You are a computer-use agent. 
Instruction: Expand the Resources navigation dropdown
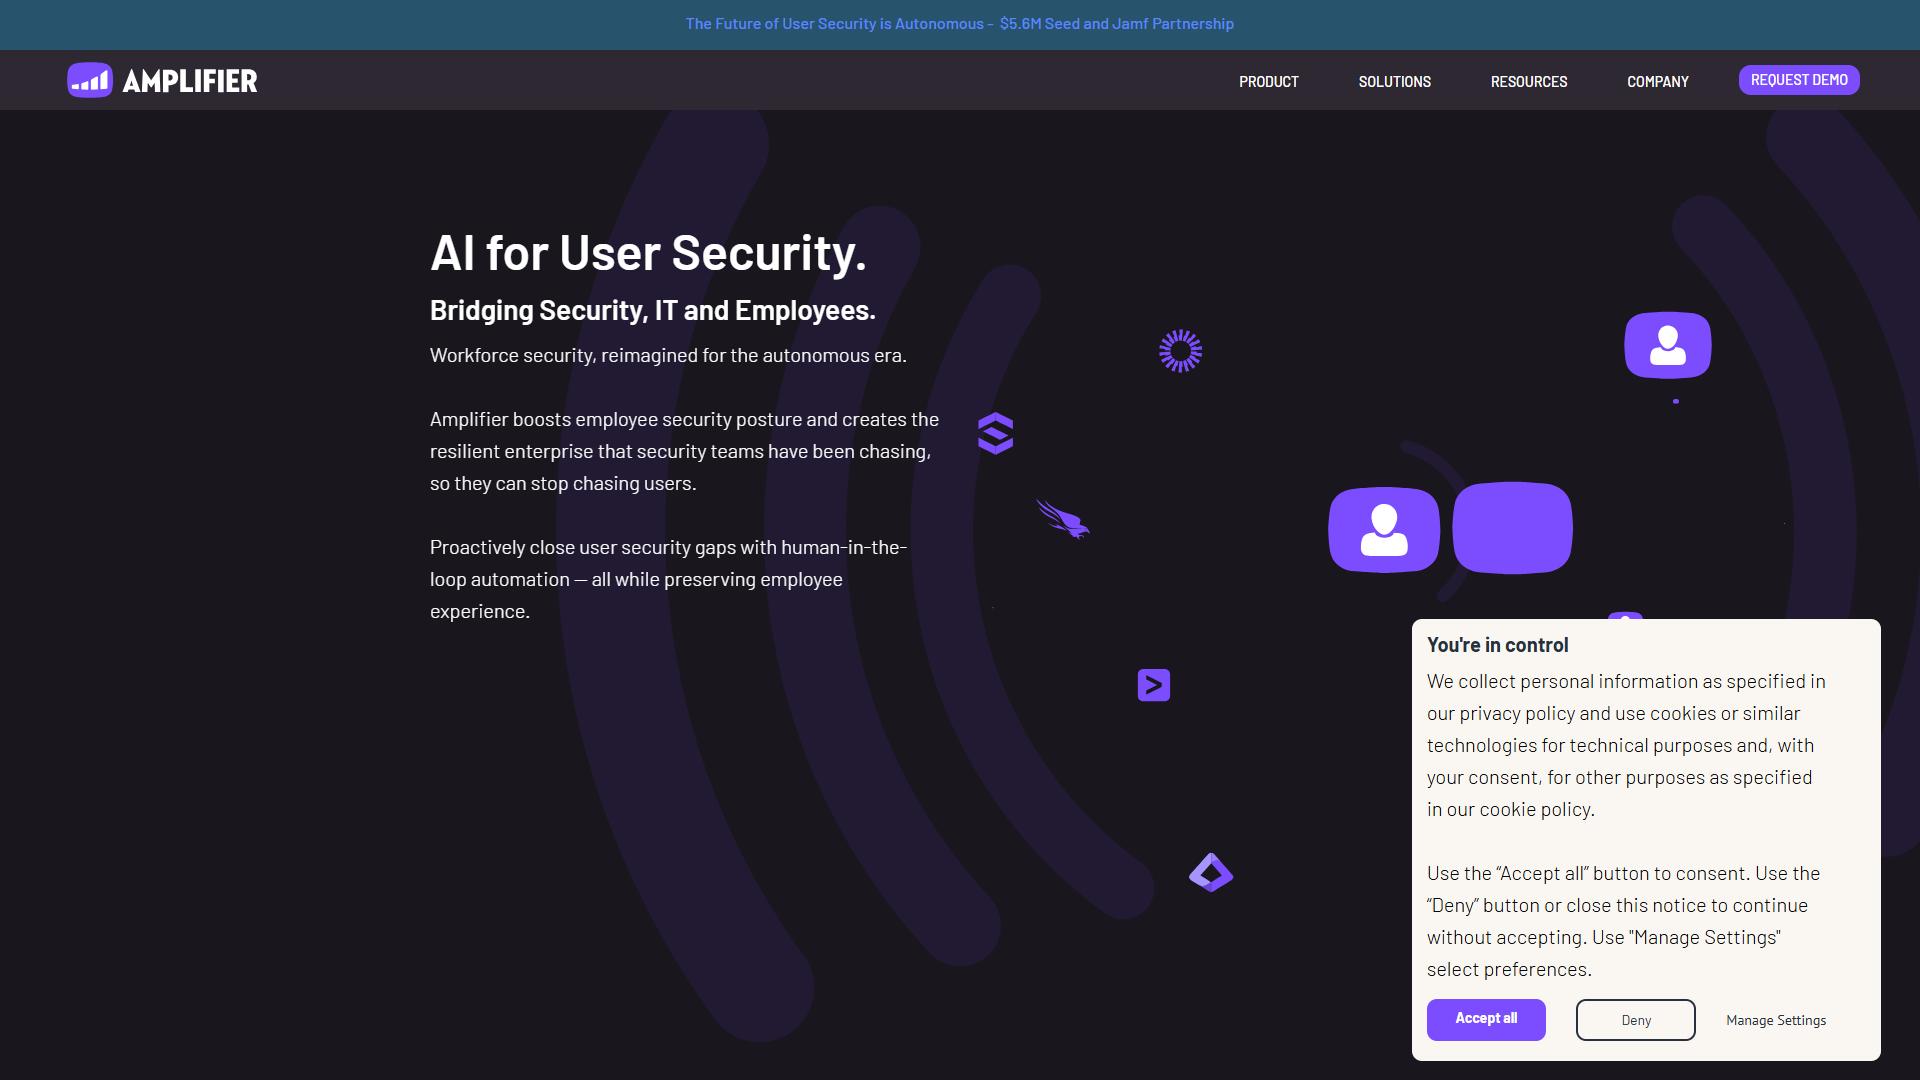(1529, 81)
